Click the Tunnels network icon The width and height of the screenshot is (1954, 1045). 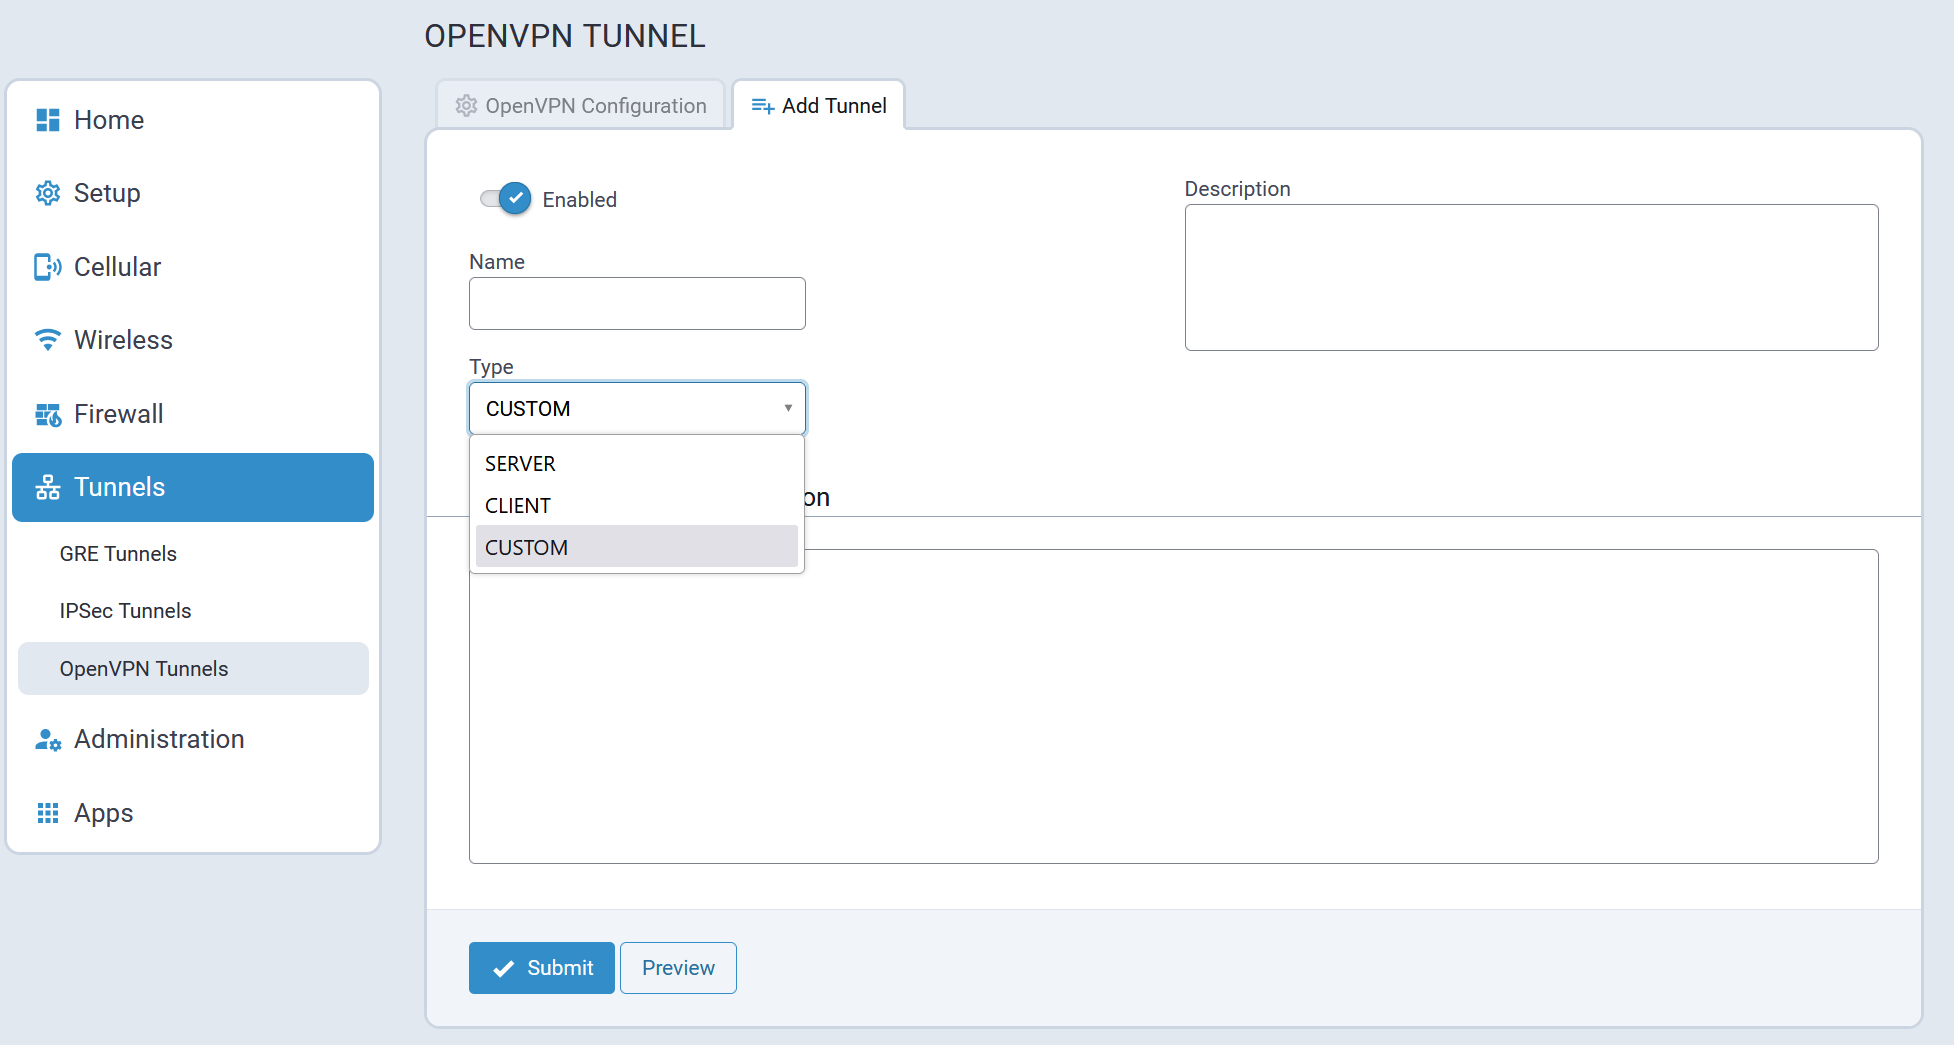coord(47,487)
